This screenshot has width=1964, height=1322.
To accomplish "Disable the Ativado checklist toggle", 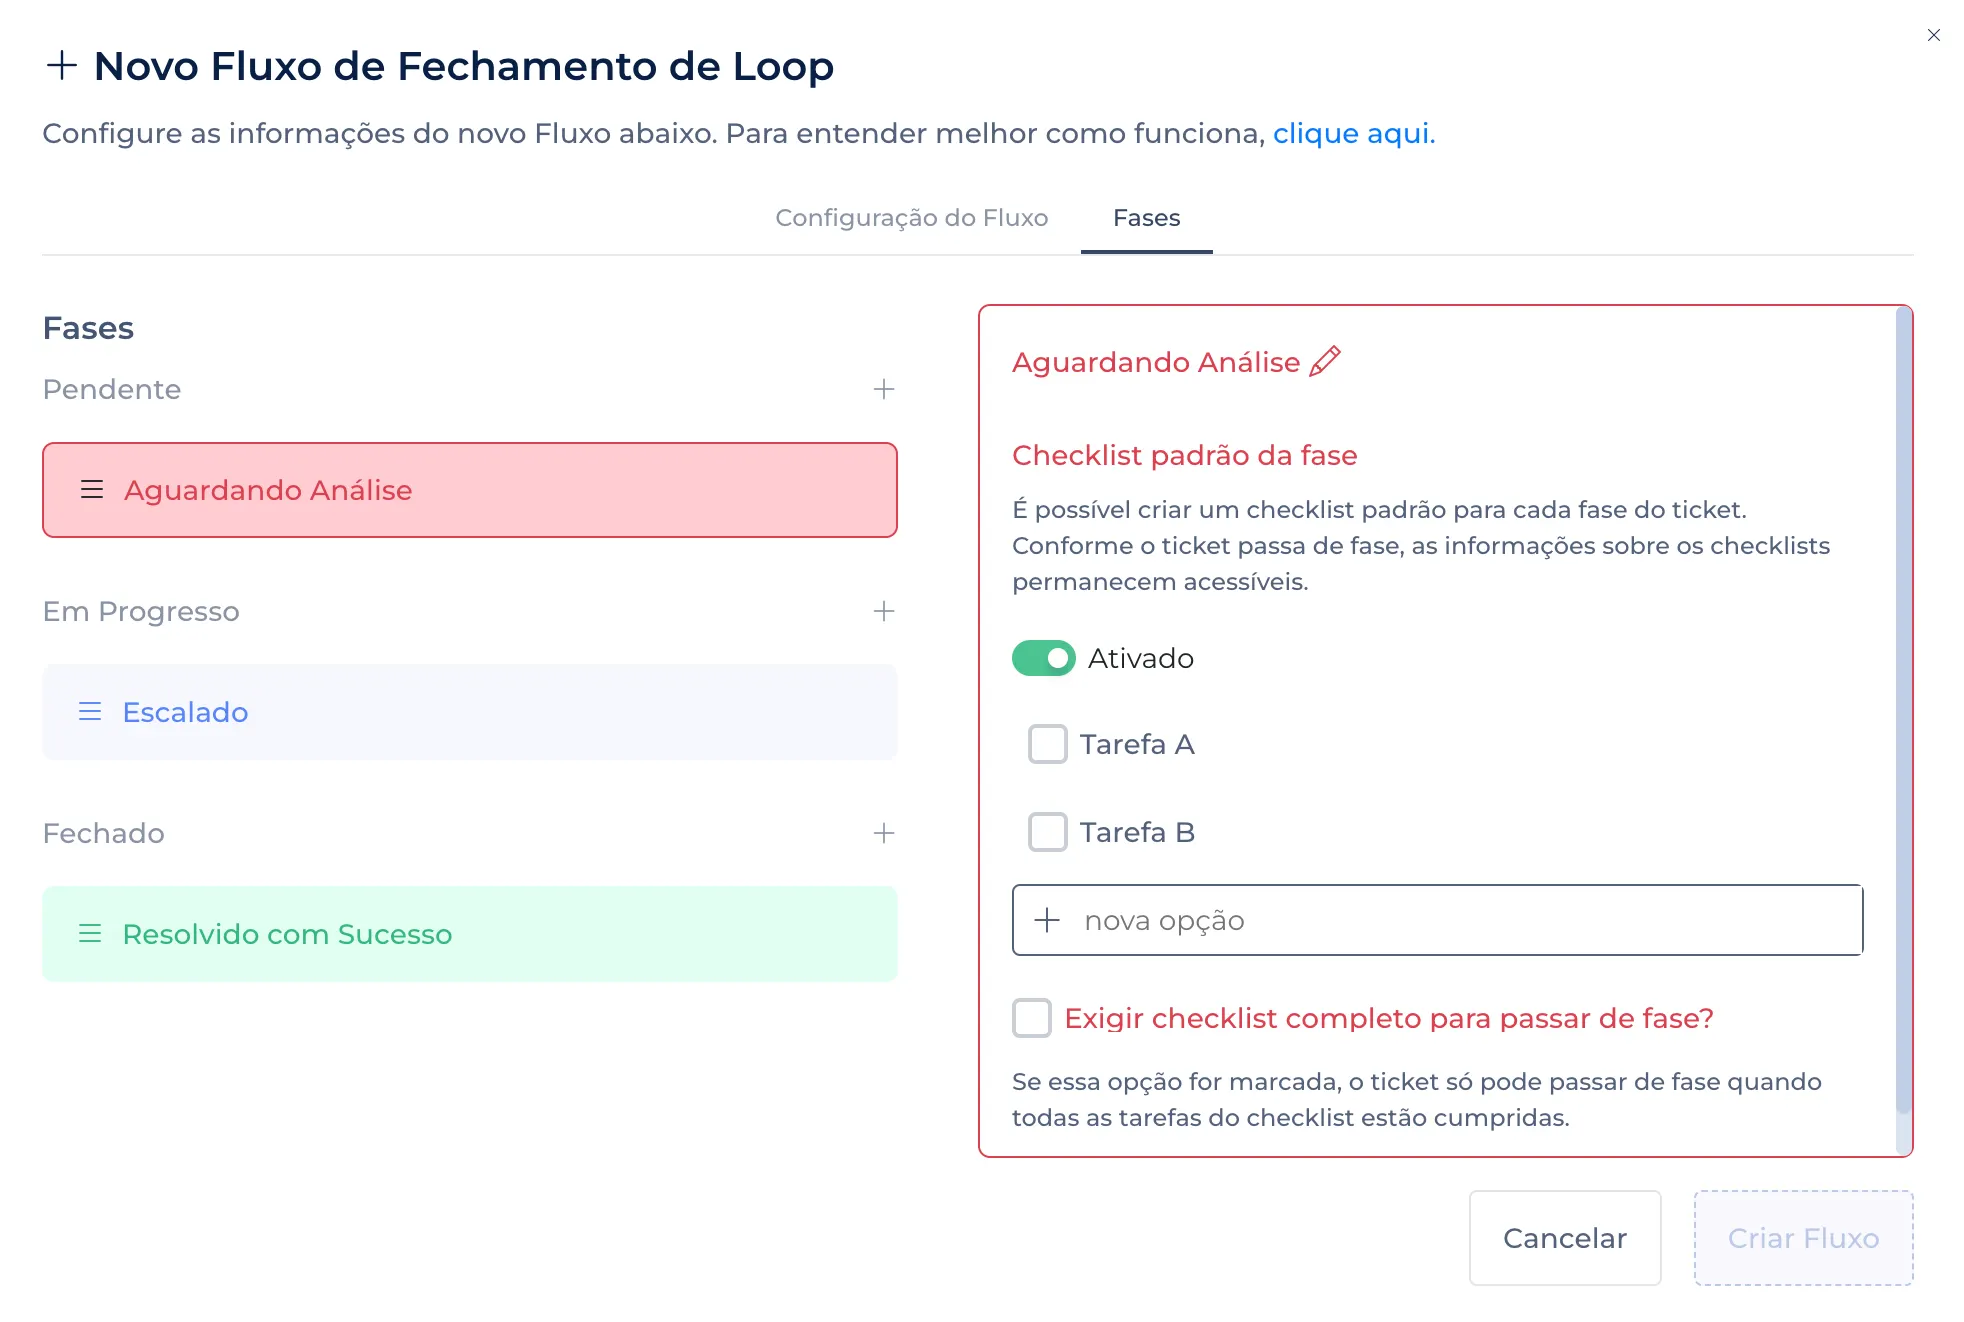I will pyautogui.click(x=1043, y=658).
